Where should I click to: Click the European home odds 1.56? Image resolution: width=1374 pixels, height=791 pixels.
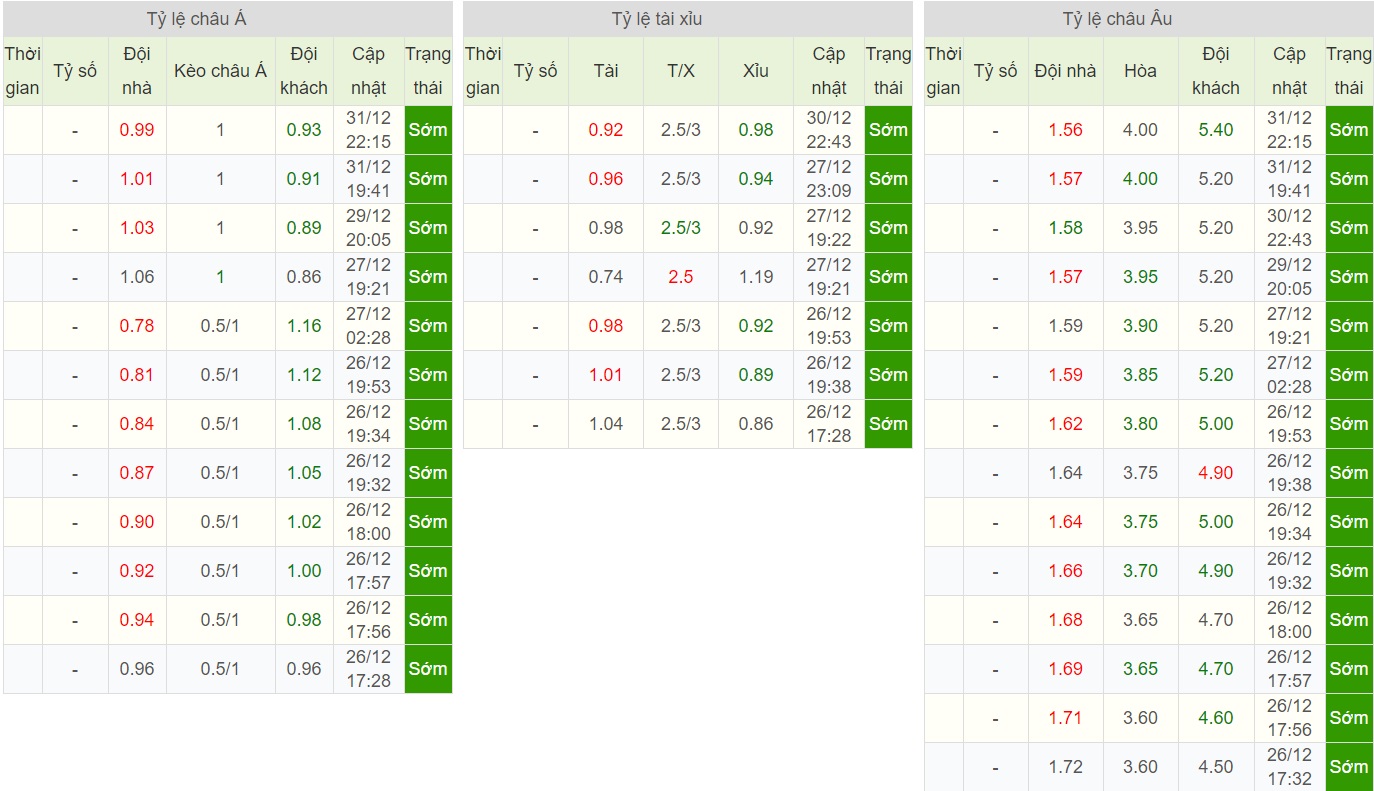pos(1066,130)
